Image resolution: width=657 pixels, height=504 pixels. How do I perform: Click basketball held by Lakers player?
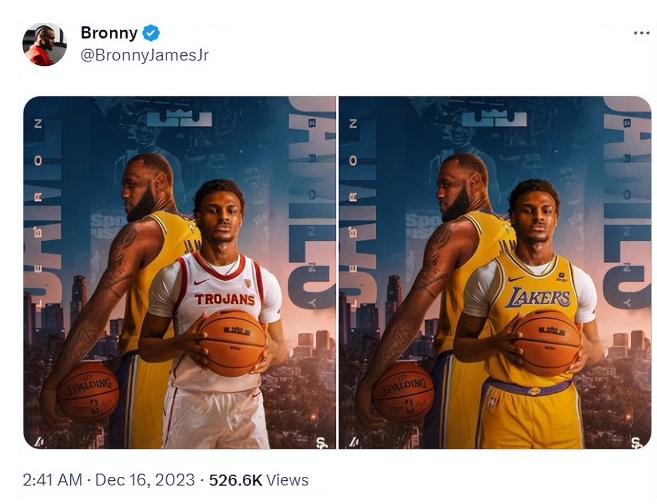(x=547, y=342)
